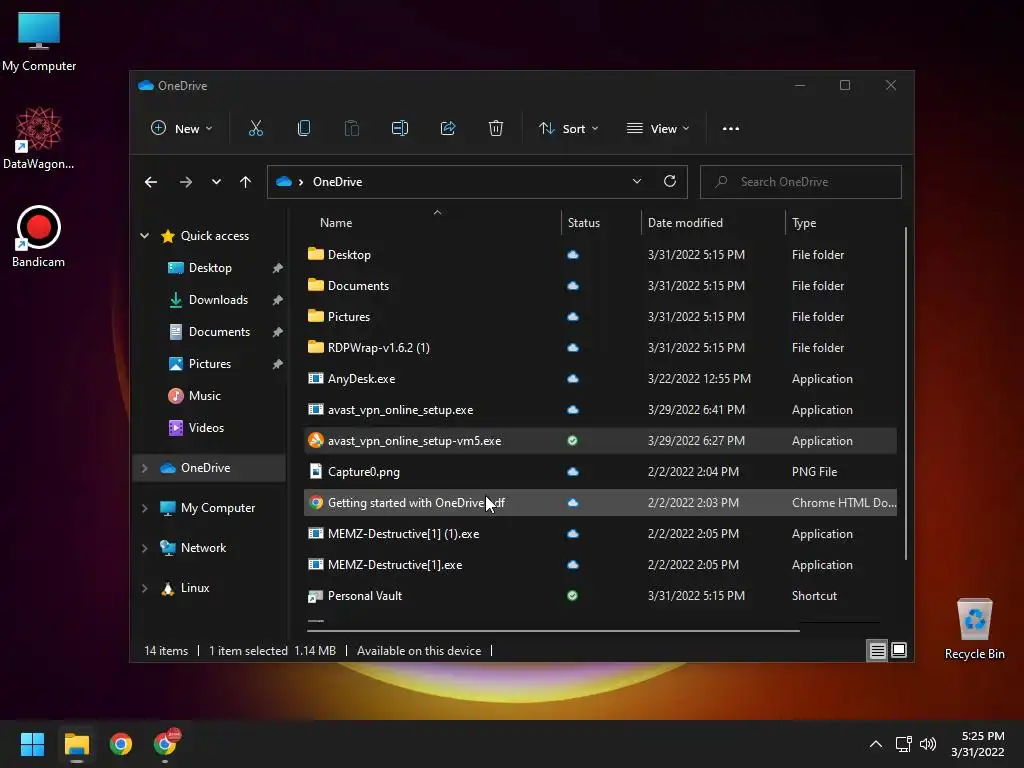
Task: Open Bandicam desktop shortcut
Action: (39, 236)
